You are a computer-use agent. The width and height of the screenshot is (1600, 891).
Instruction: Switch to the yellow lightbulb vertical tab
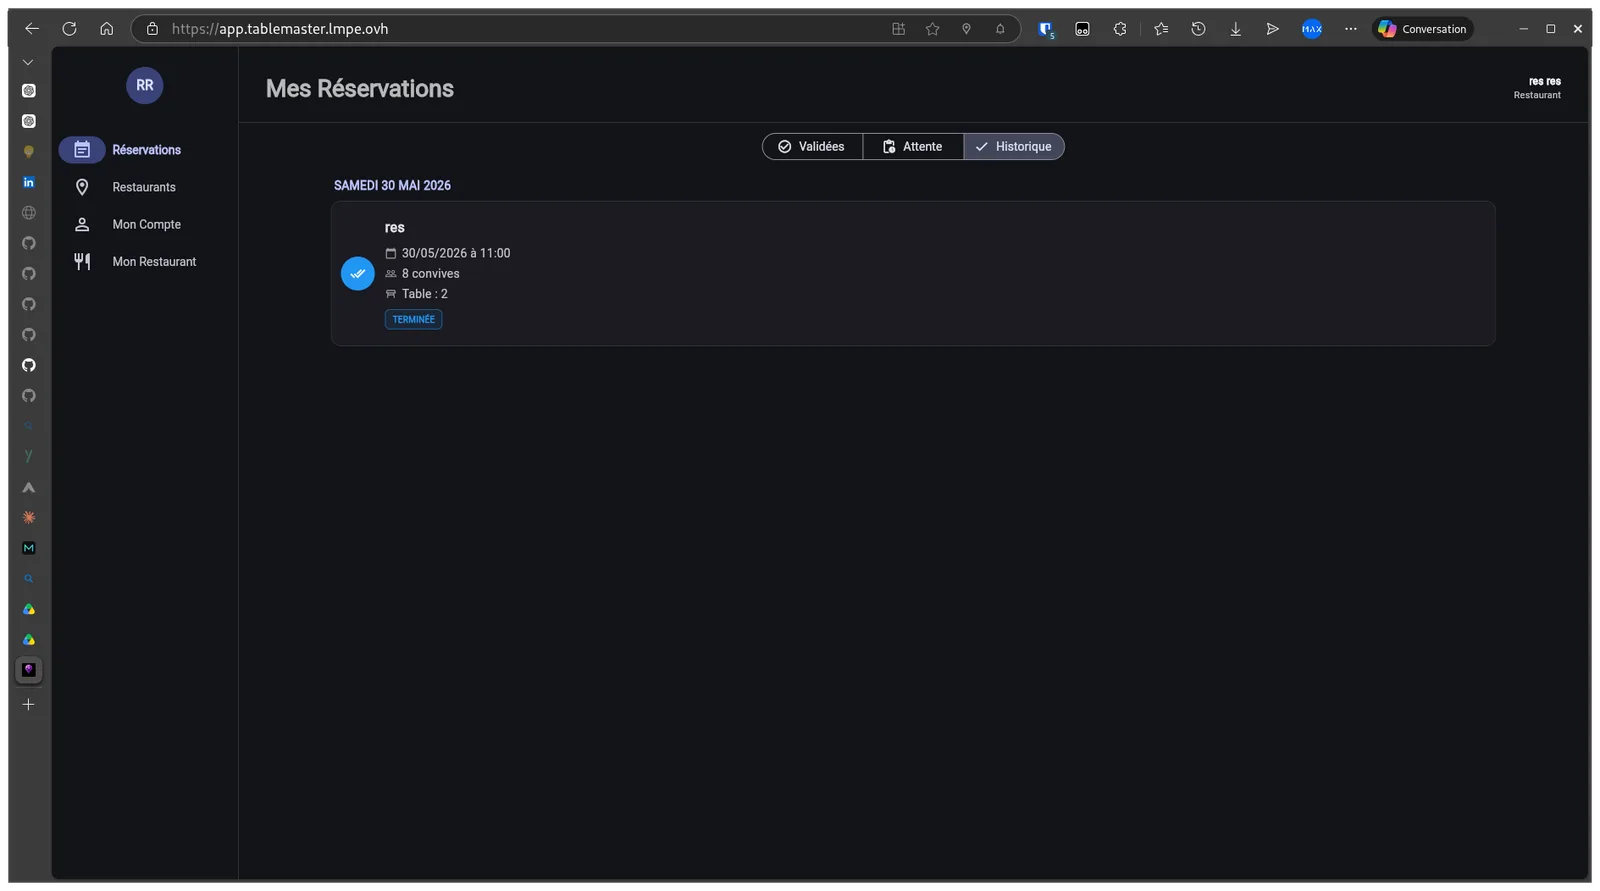click(x=29, y=152)
